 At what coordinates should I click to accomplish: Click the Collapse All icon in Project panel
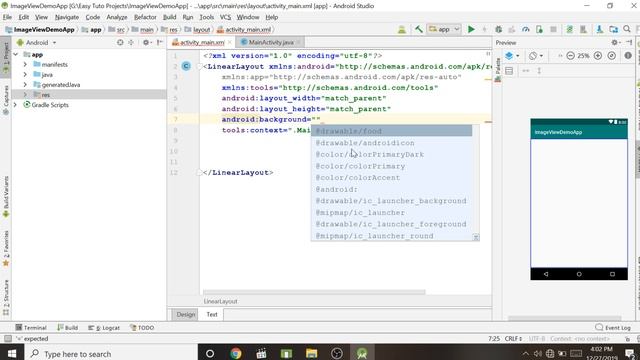pos(131,42)
